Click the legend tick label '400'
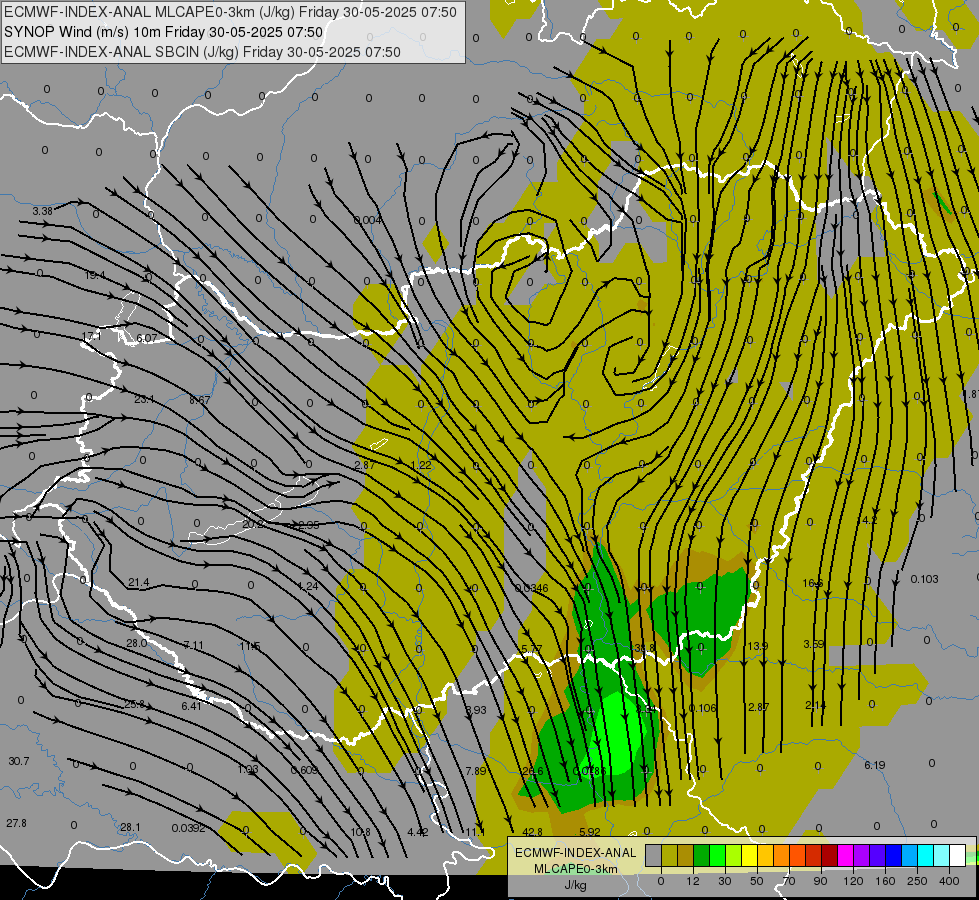979x900 pixels. click(949, 881)
